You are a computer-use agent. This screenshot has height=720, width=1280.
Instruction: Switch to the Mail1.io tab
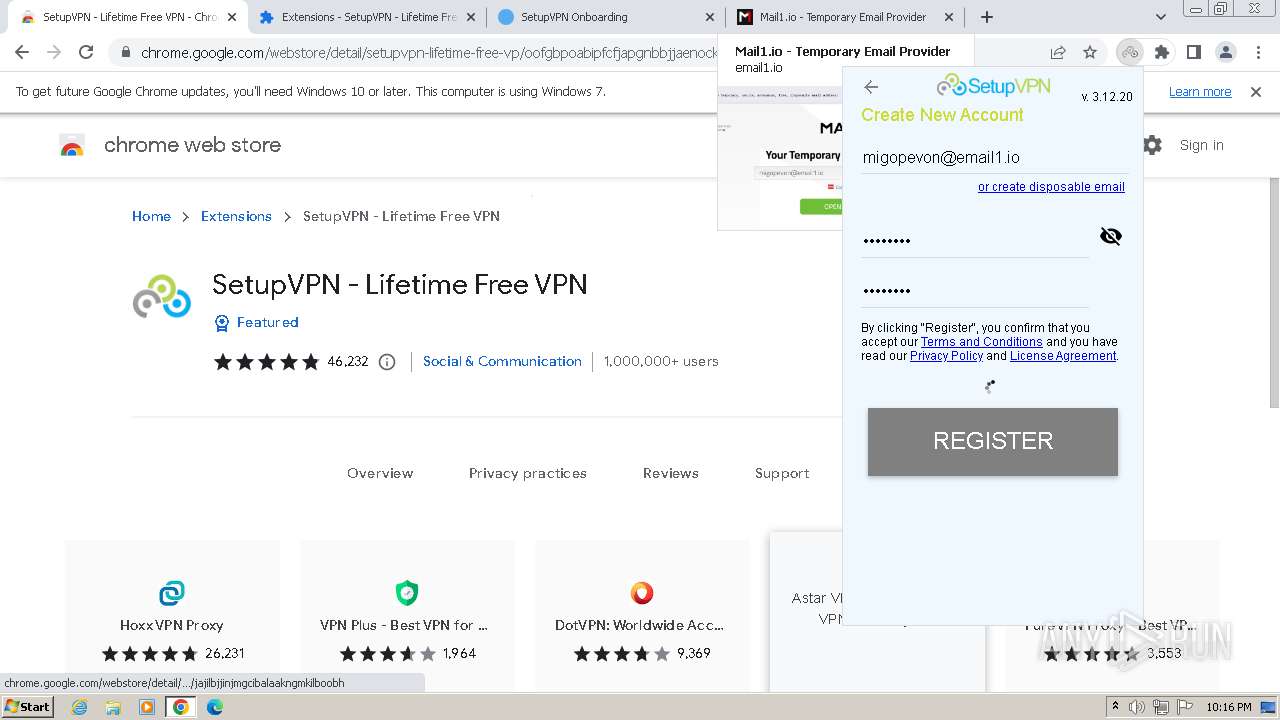[x=844, y=17]
